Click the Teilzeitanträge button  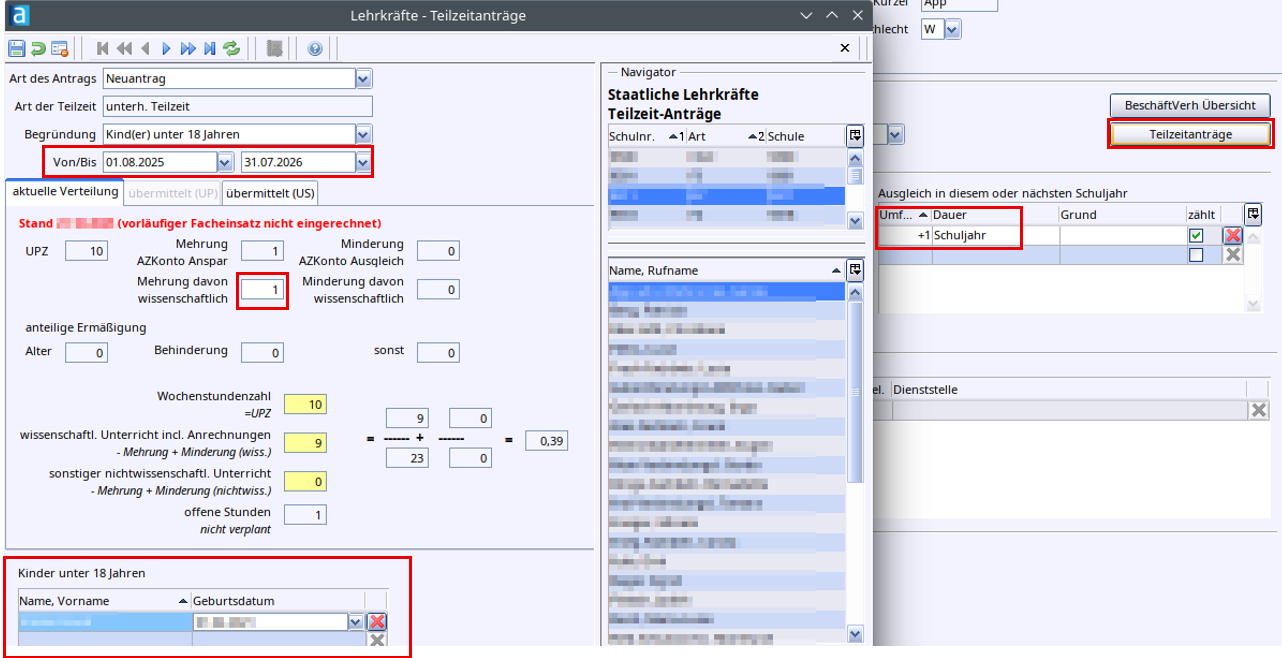[1190, 134]
